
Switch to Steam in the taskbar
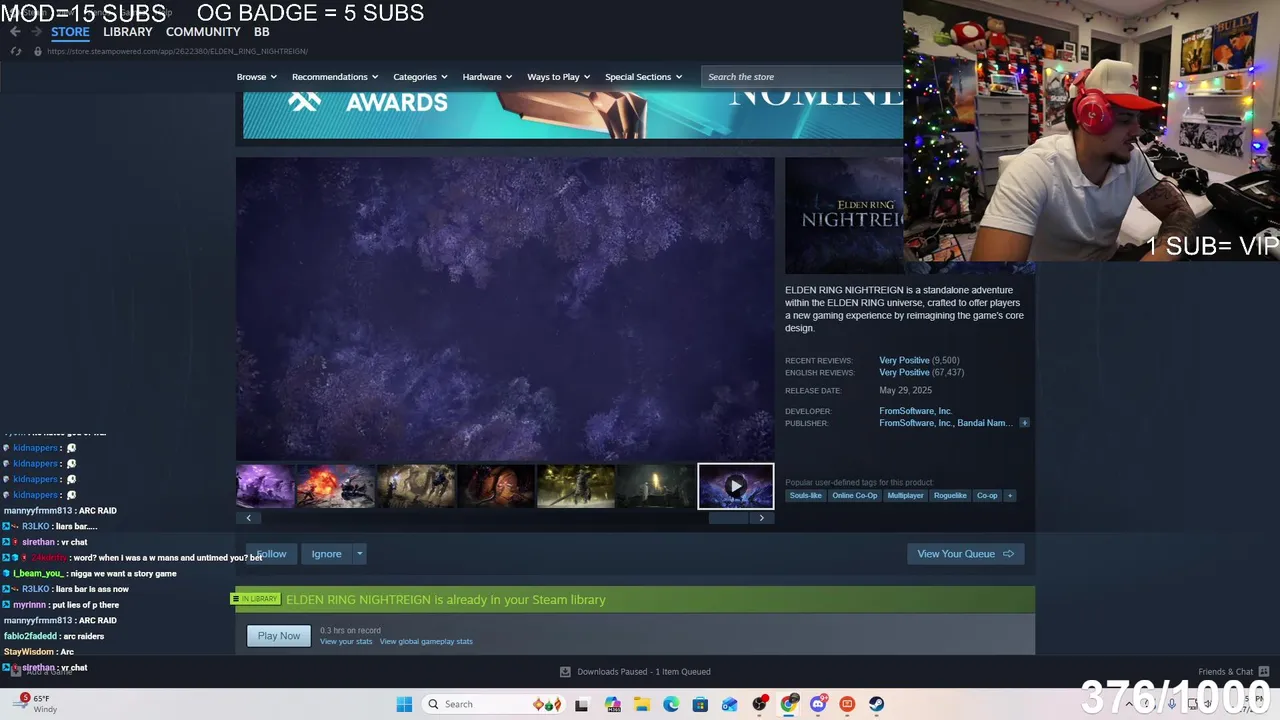(876, 704)
